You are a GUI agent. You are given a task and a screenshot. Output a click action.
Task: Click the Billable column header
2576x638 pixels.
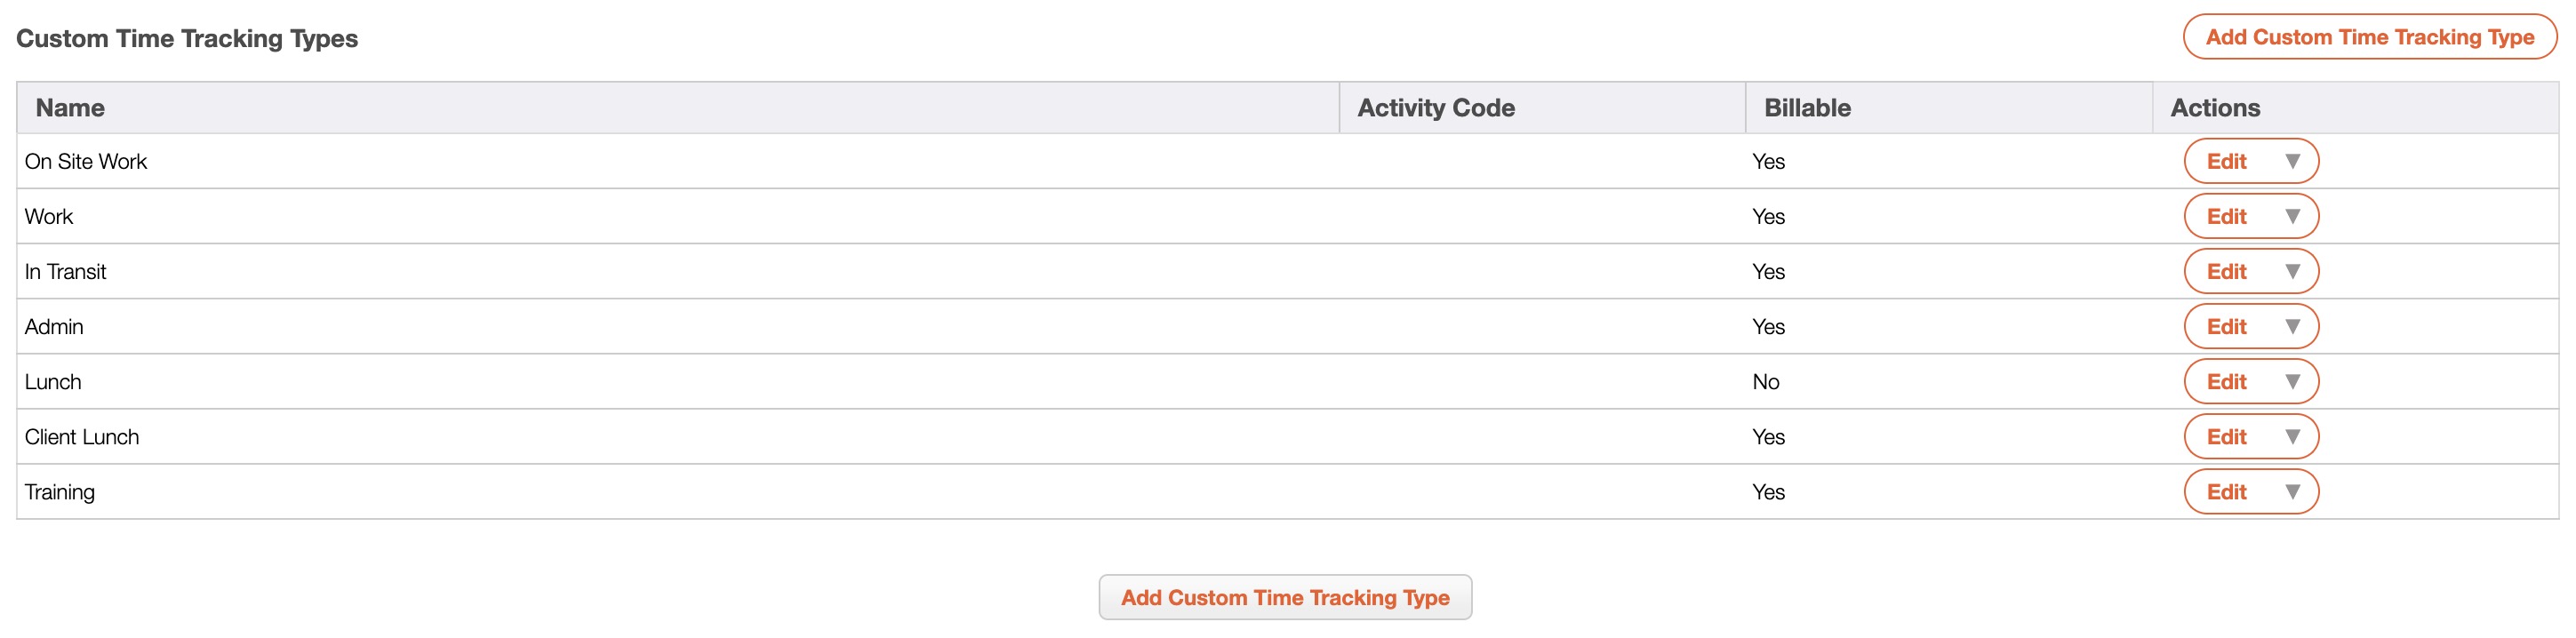click(1807, 108)
